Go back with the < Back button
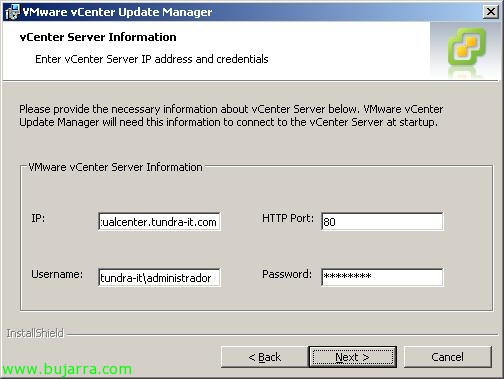Image resolution: width=504 pixels, height=379 pixels. coord(265,357)
